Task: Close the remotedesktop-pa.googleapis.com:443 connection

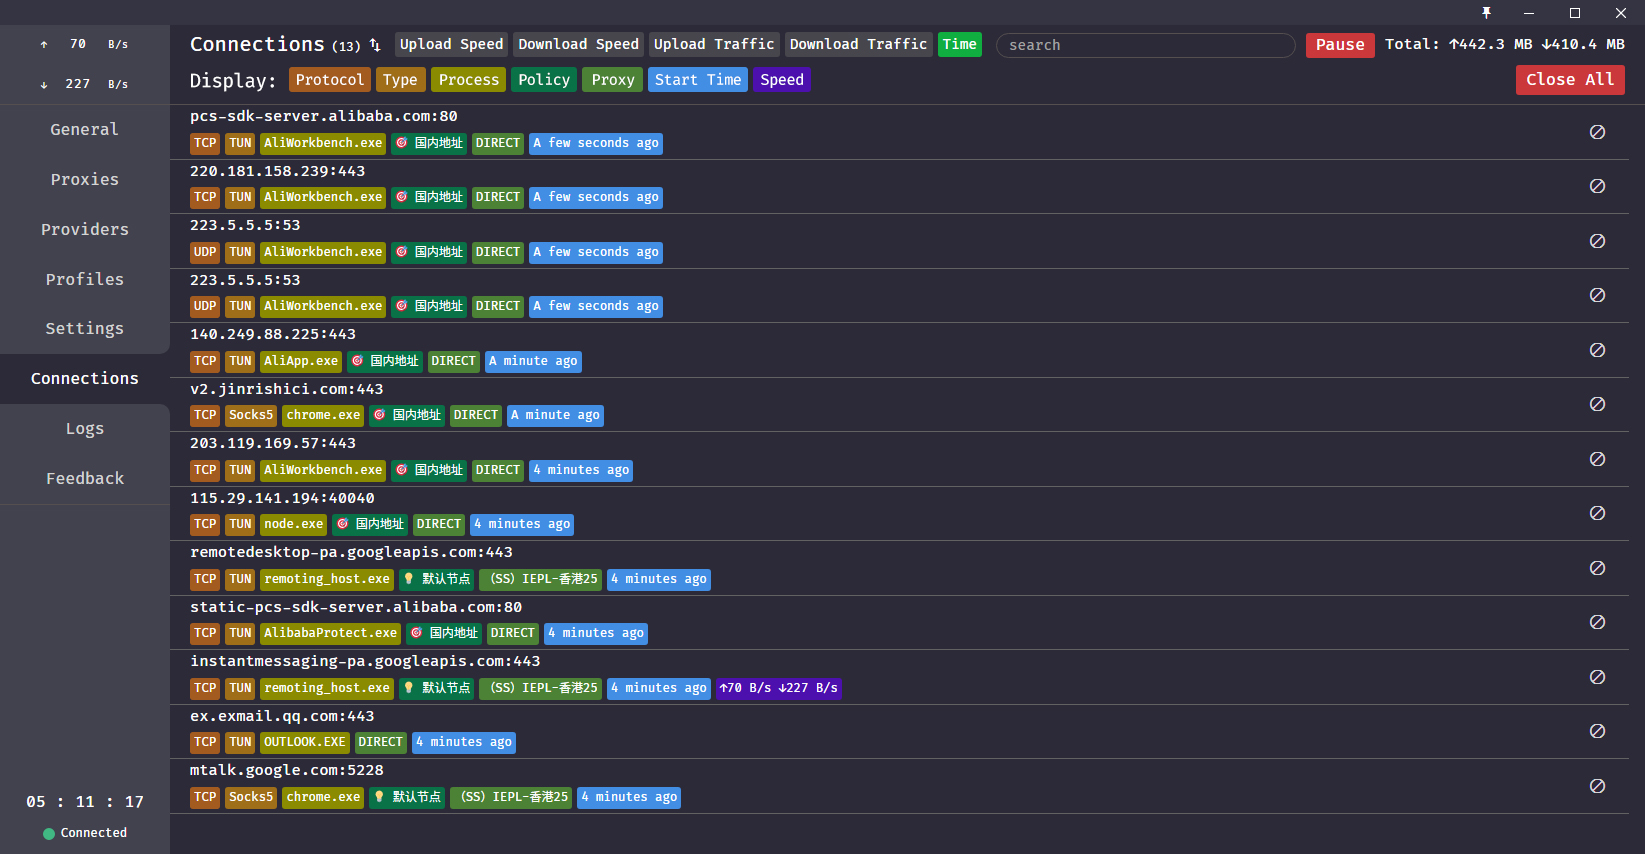Action: tap(1597, 568)
